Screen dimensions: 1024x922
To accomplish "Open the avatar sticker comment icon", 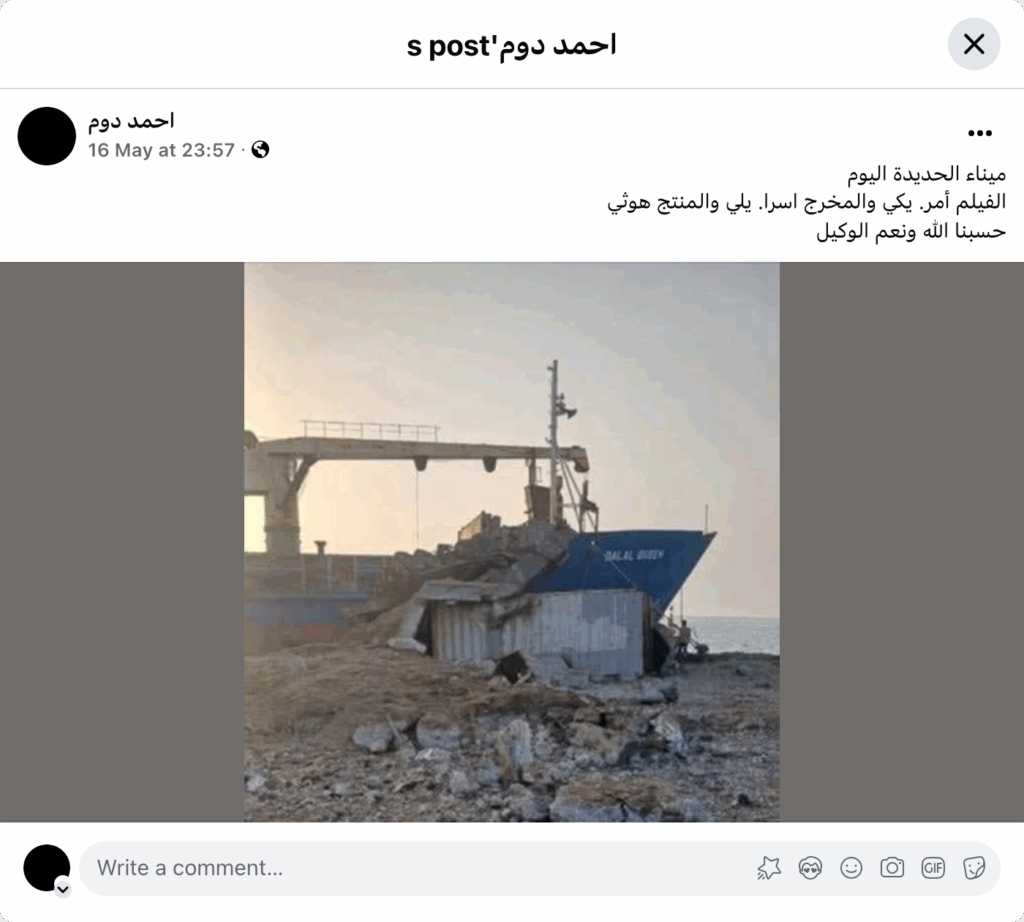I will point(769,868).
